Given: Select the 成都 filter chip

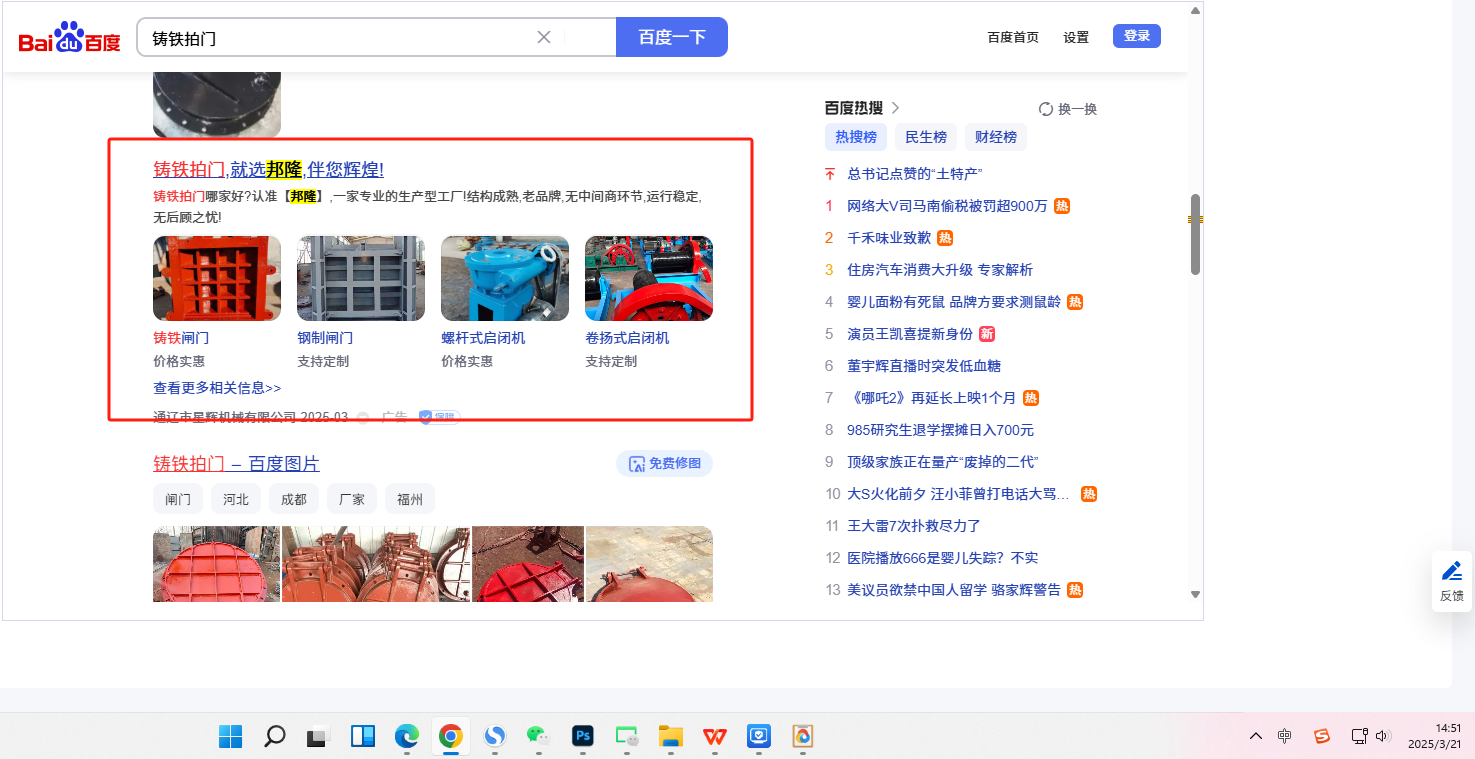Looking at the screenshot, I should pos(294,499).
